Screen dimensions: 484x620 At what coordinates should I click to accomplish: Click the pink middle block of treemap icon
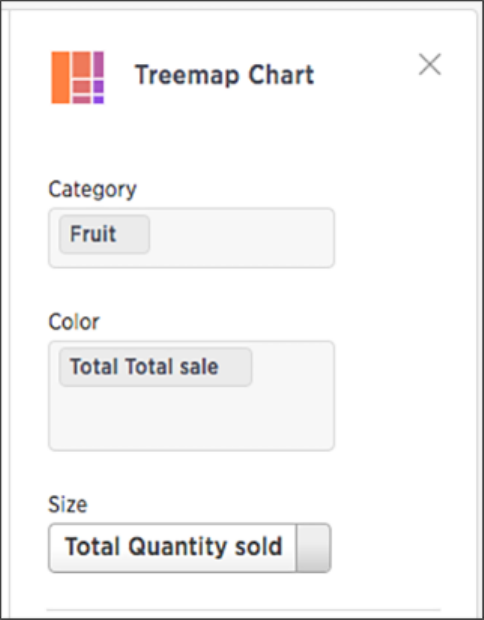pyautogui.click(x=81, y=86)
